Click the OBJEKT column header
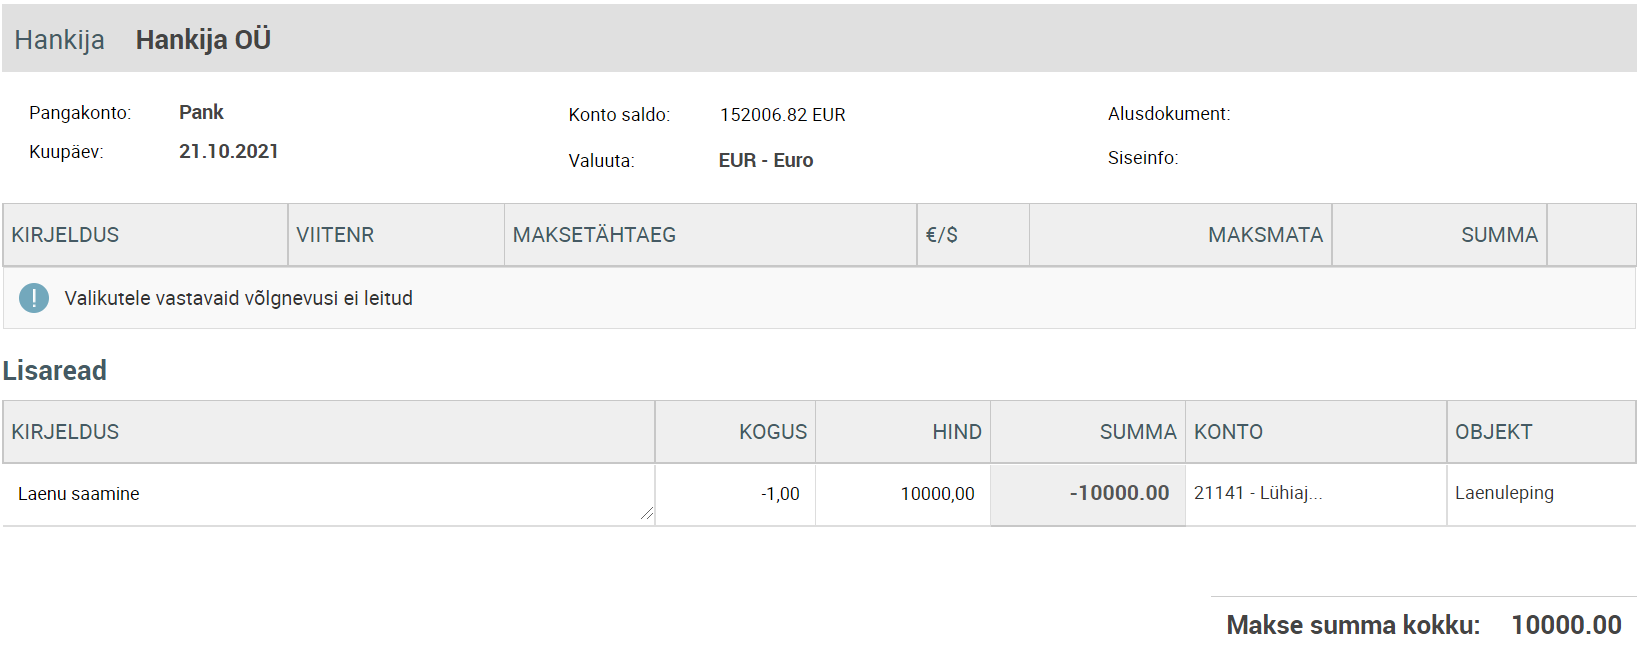Screen dimensions: 1642x664 (1493, 432)
